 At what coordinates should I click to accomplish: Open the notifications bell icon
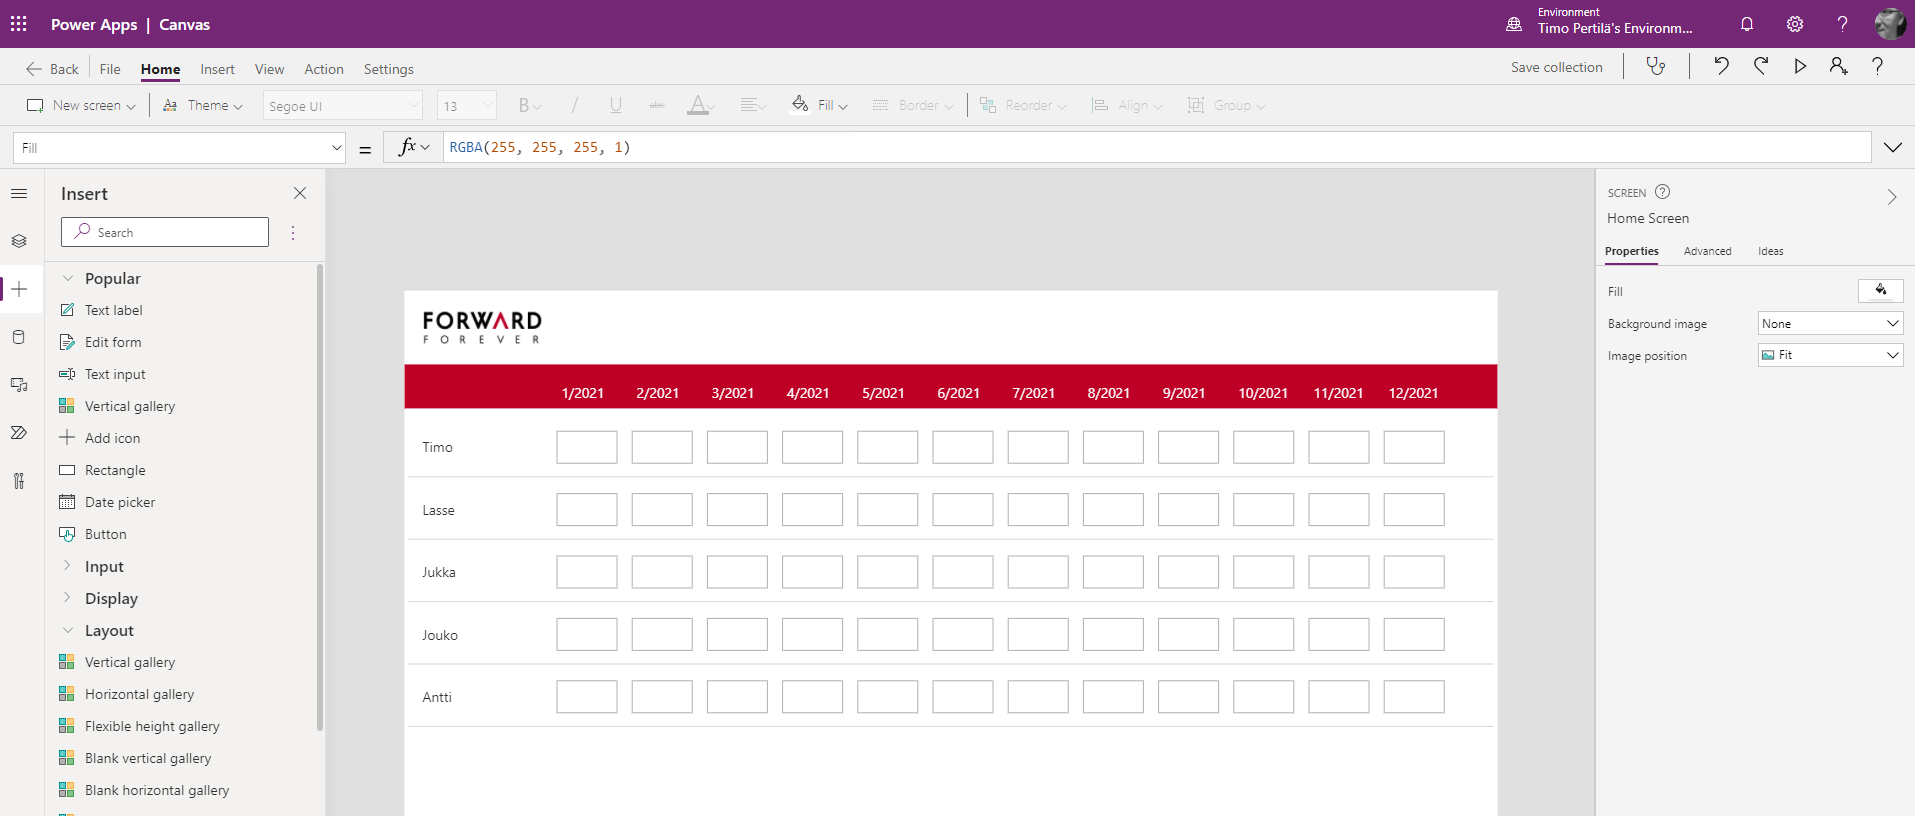(x=1747, y=24)
